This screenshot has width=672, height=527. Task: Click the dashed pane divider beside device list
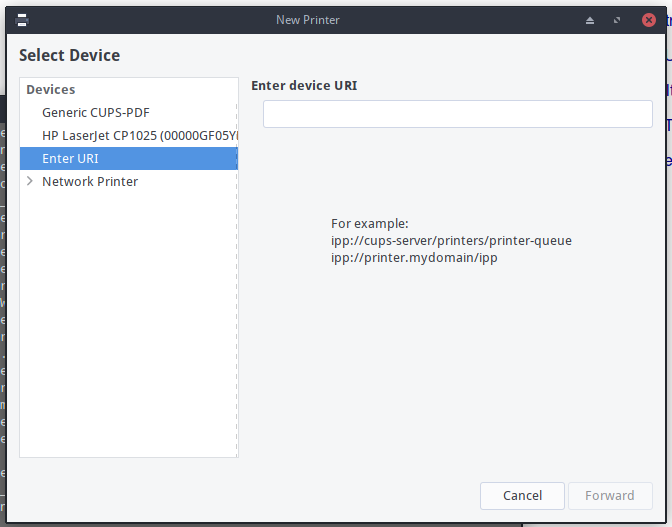(x=237, y=278)
